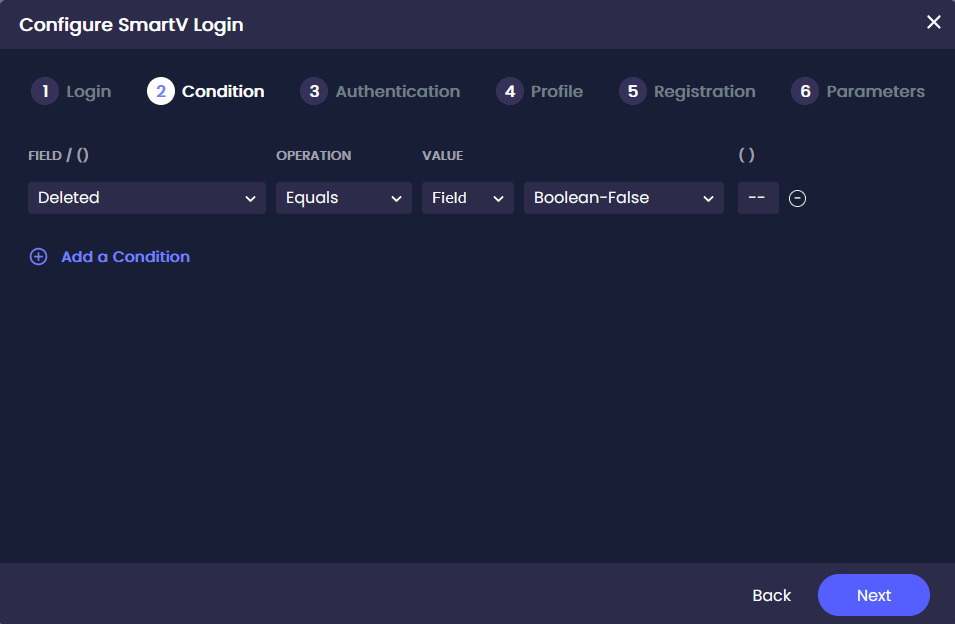
Task: Go to step 5 Registration
Action: pyautogui.click(x=687, y=91)
